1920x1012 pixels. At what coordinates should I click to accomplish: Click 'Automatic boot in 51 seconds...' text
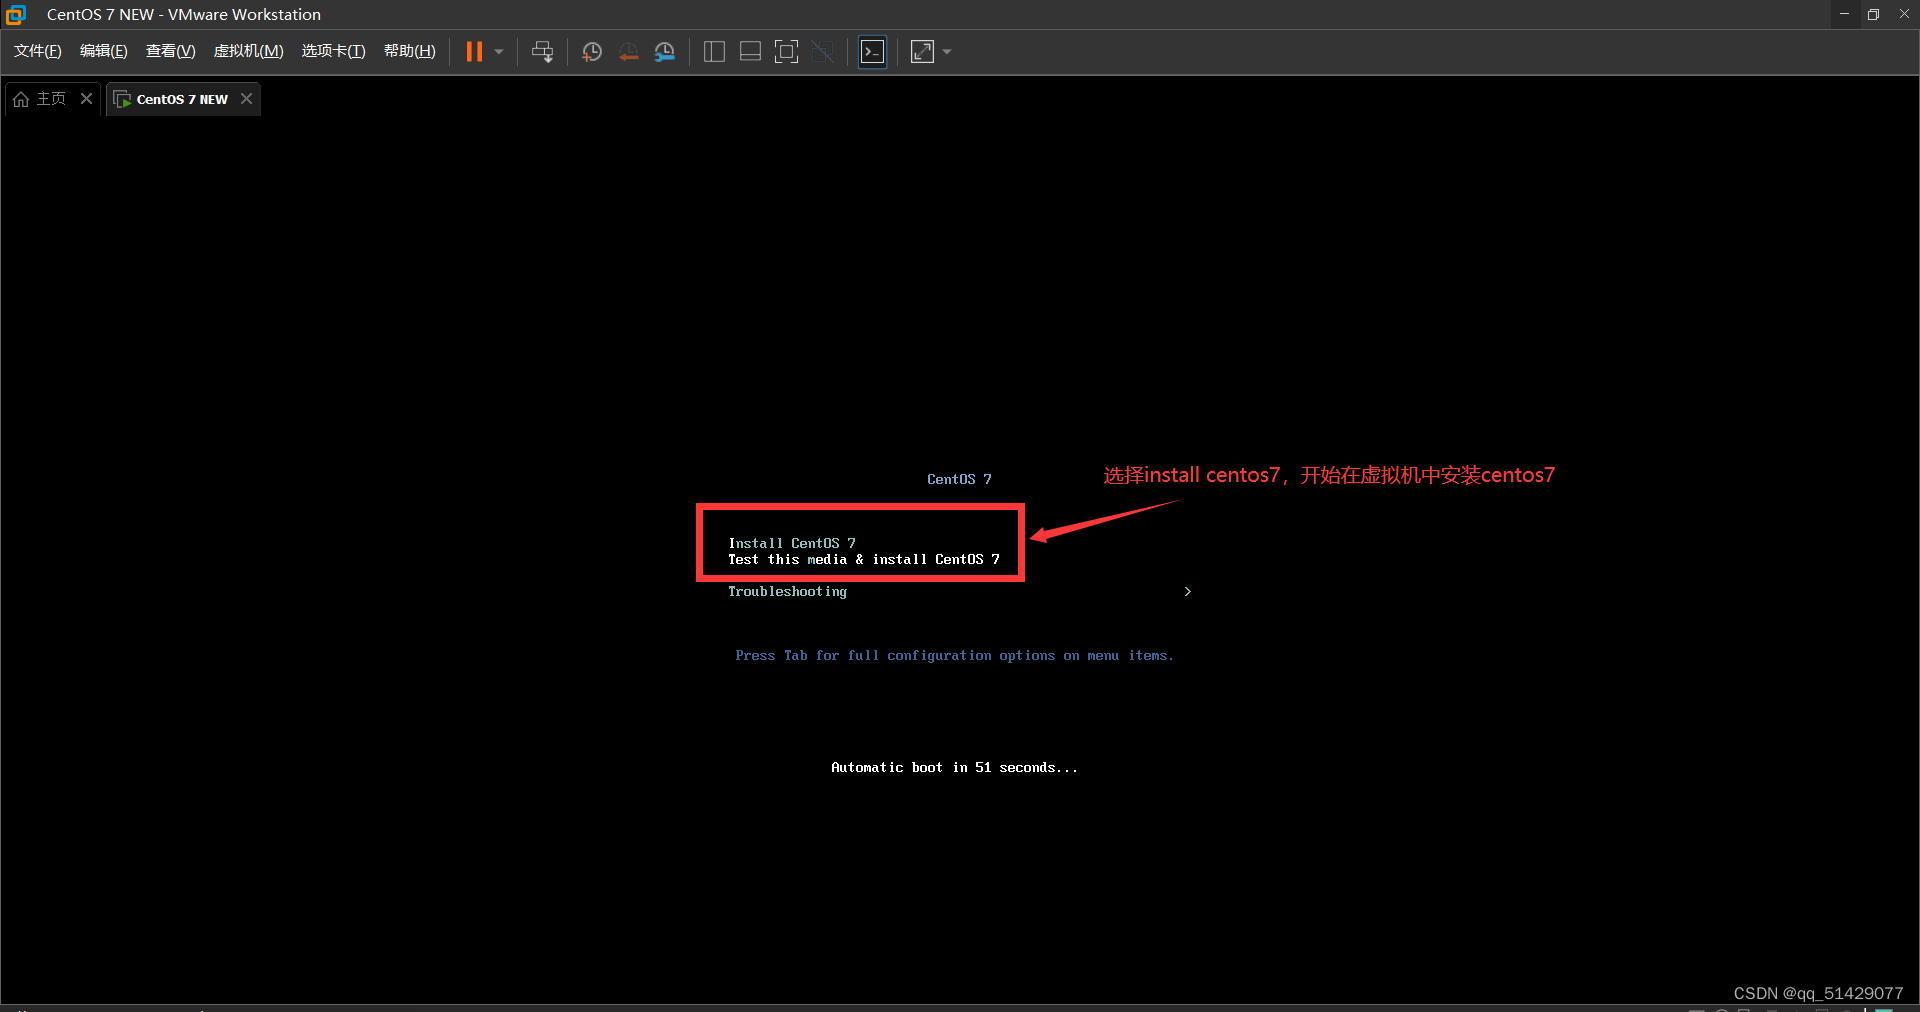[x=955, y=768]
